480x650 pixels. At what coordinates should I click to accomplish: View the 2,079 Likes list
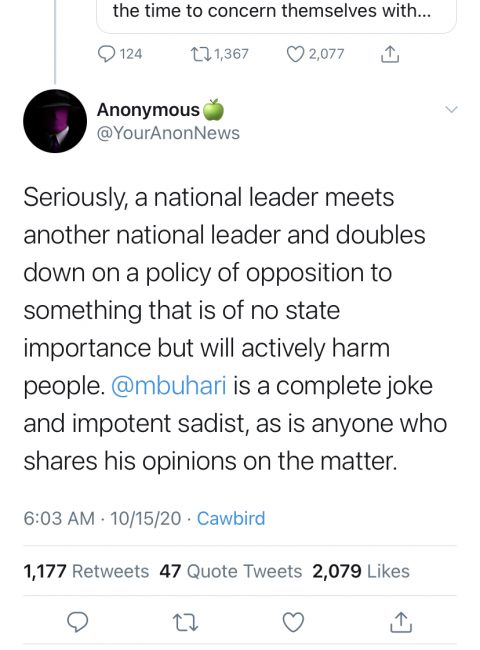pos(361,571)
